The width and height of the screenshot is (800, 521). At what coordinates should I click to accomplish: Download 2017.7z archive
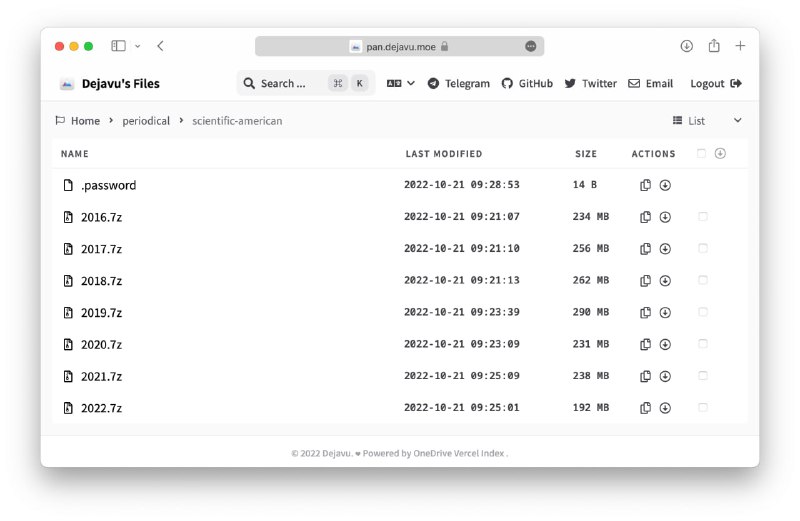(665, 249)
